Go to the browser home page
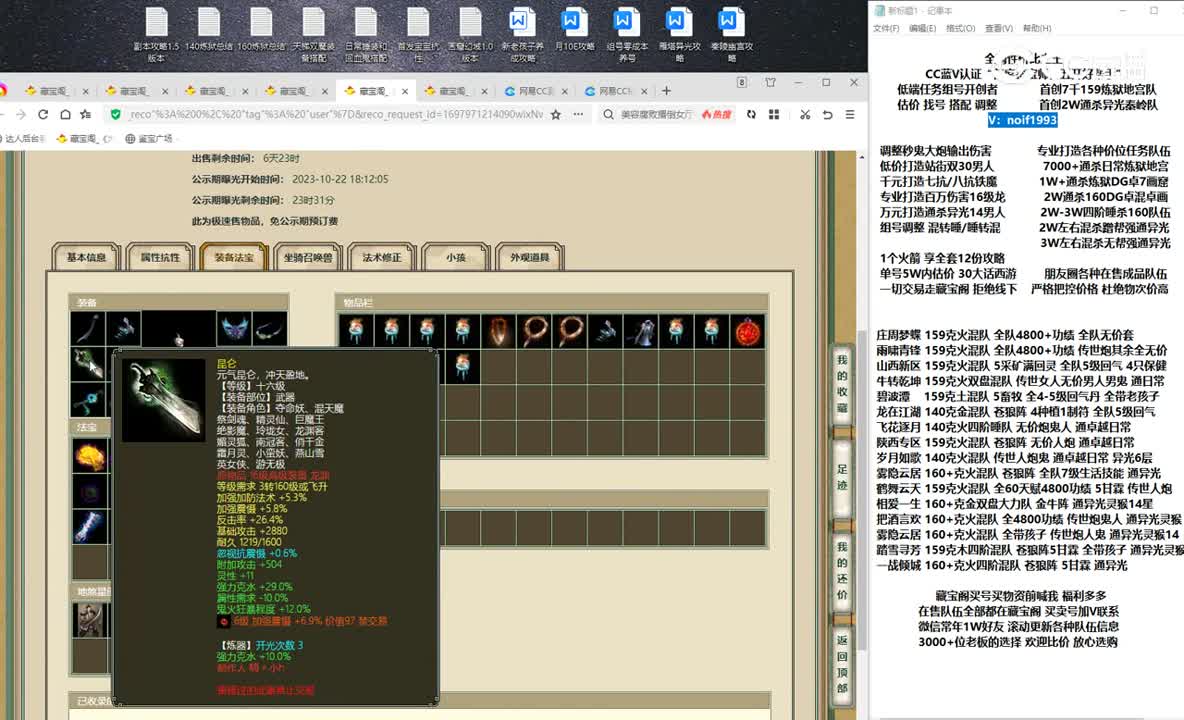 [x=66, y=114]
